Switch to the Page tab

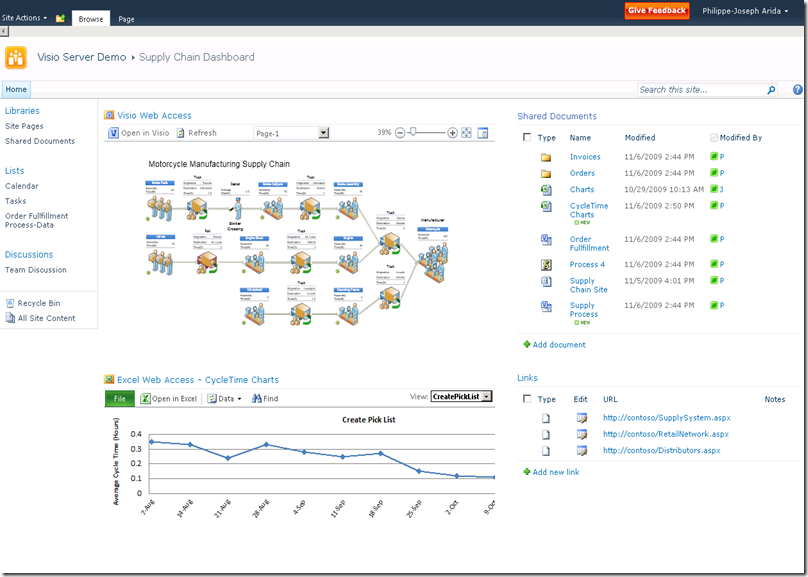click(x=126, y=17)
